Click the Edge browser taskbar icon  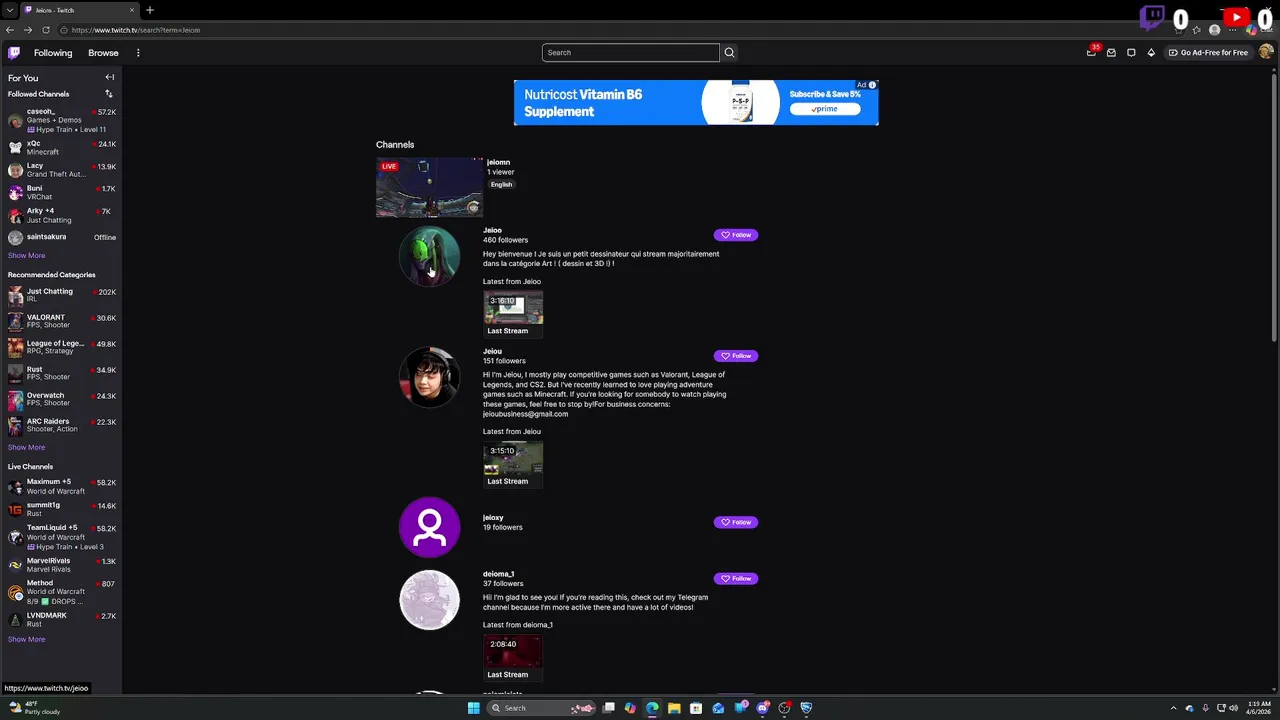click(x=652, y=708)
